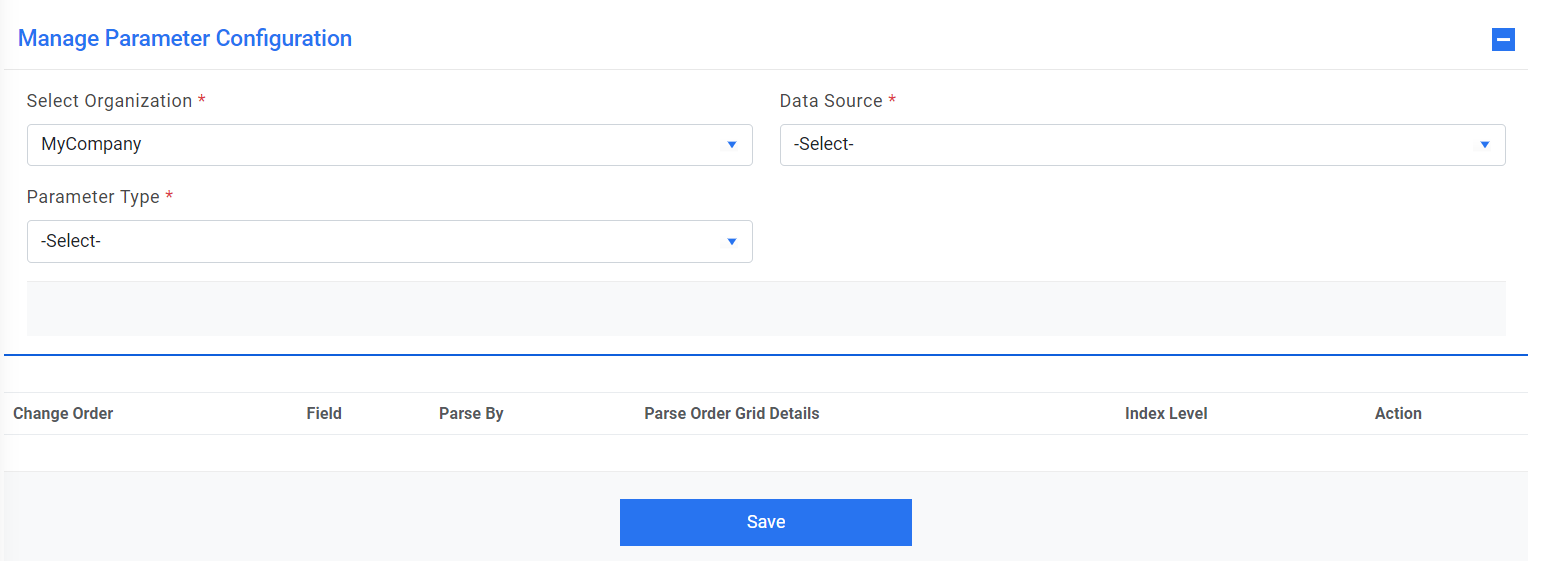Click the Parse Order Grid Details header

[731, 413]
